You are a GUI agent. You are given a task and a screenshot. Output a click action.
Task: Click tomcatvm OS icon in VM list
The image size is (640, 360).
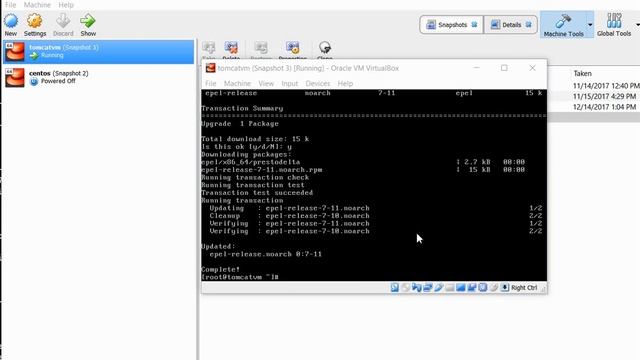point(15,51)
